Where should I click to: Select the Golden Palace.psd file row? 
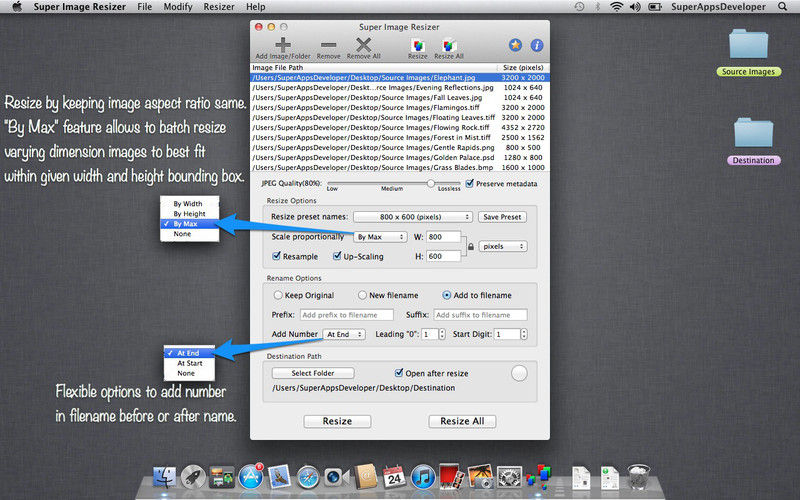point(400,158)
